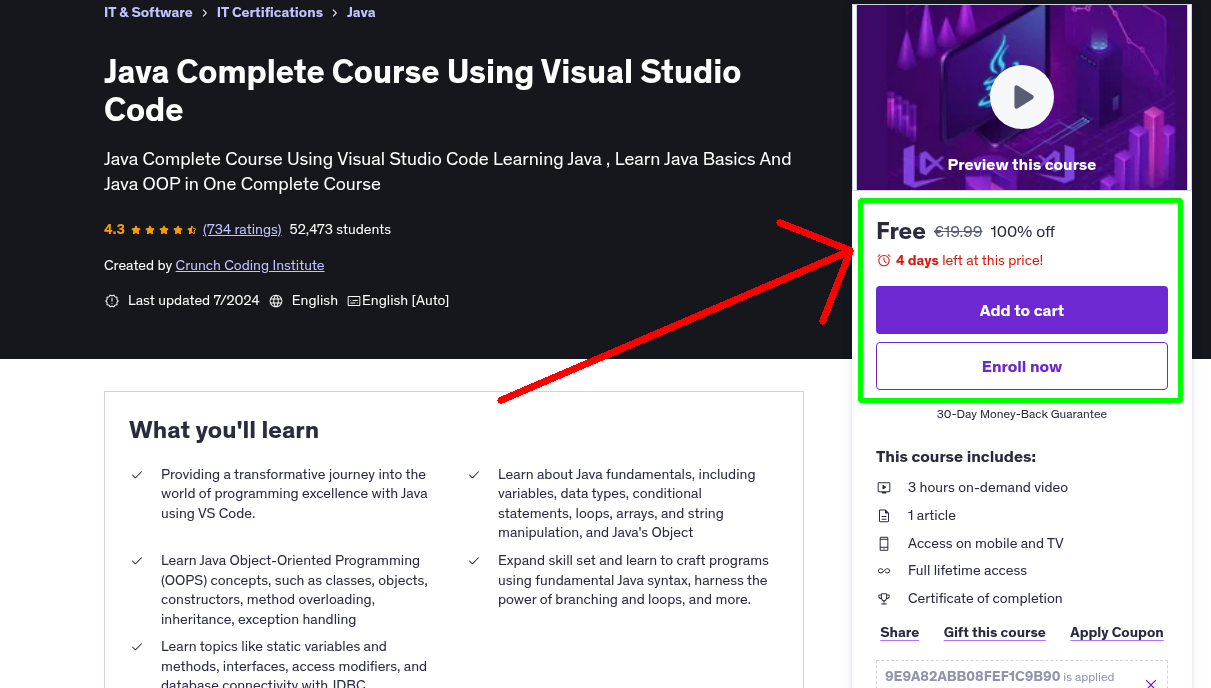Image resolution: width=1211 pixels, height=688 pixels.
Task: Click the 'Free' price label
Action: tap(901, 231)
